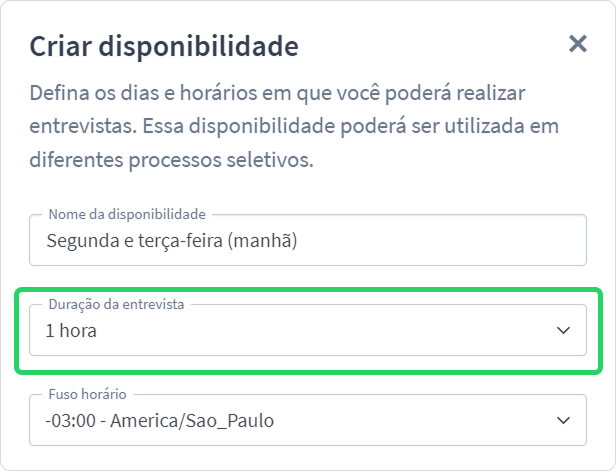Click the "America/Sao_Paulo" text in timezone selector
Viewport: 616px width, 471px height.
(x=192, y=422)
